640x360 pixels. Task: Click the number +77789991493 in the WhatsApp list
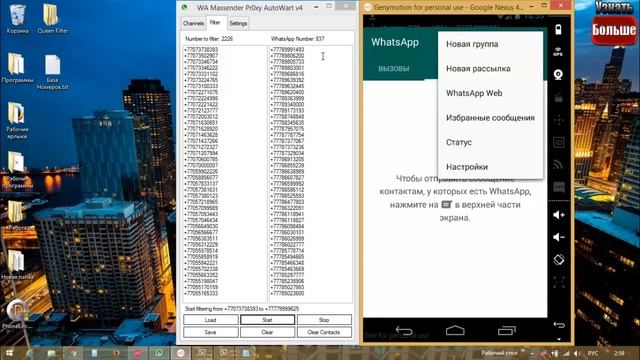click(x=287, y=50)
